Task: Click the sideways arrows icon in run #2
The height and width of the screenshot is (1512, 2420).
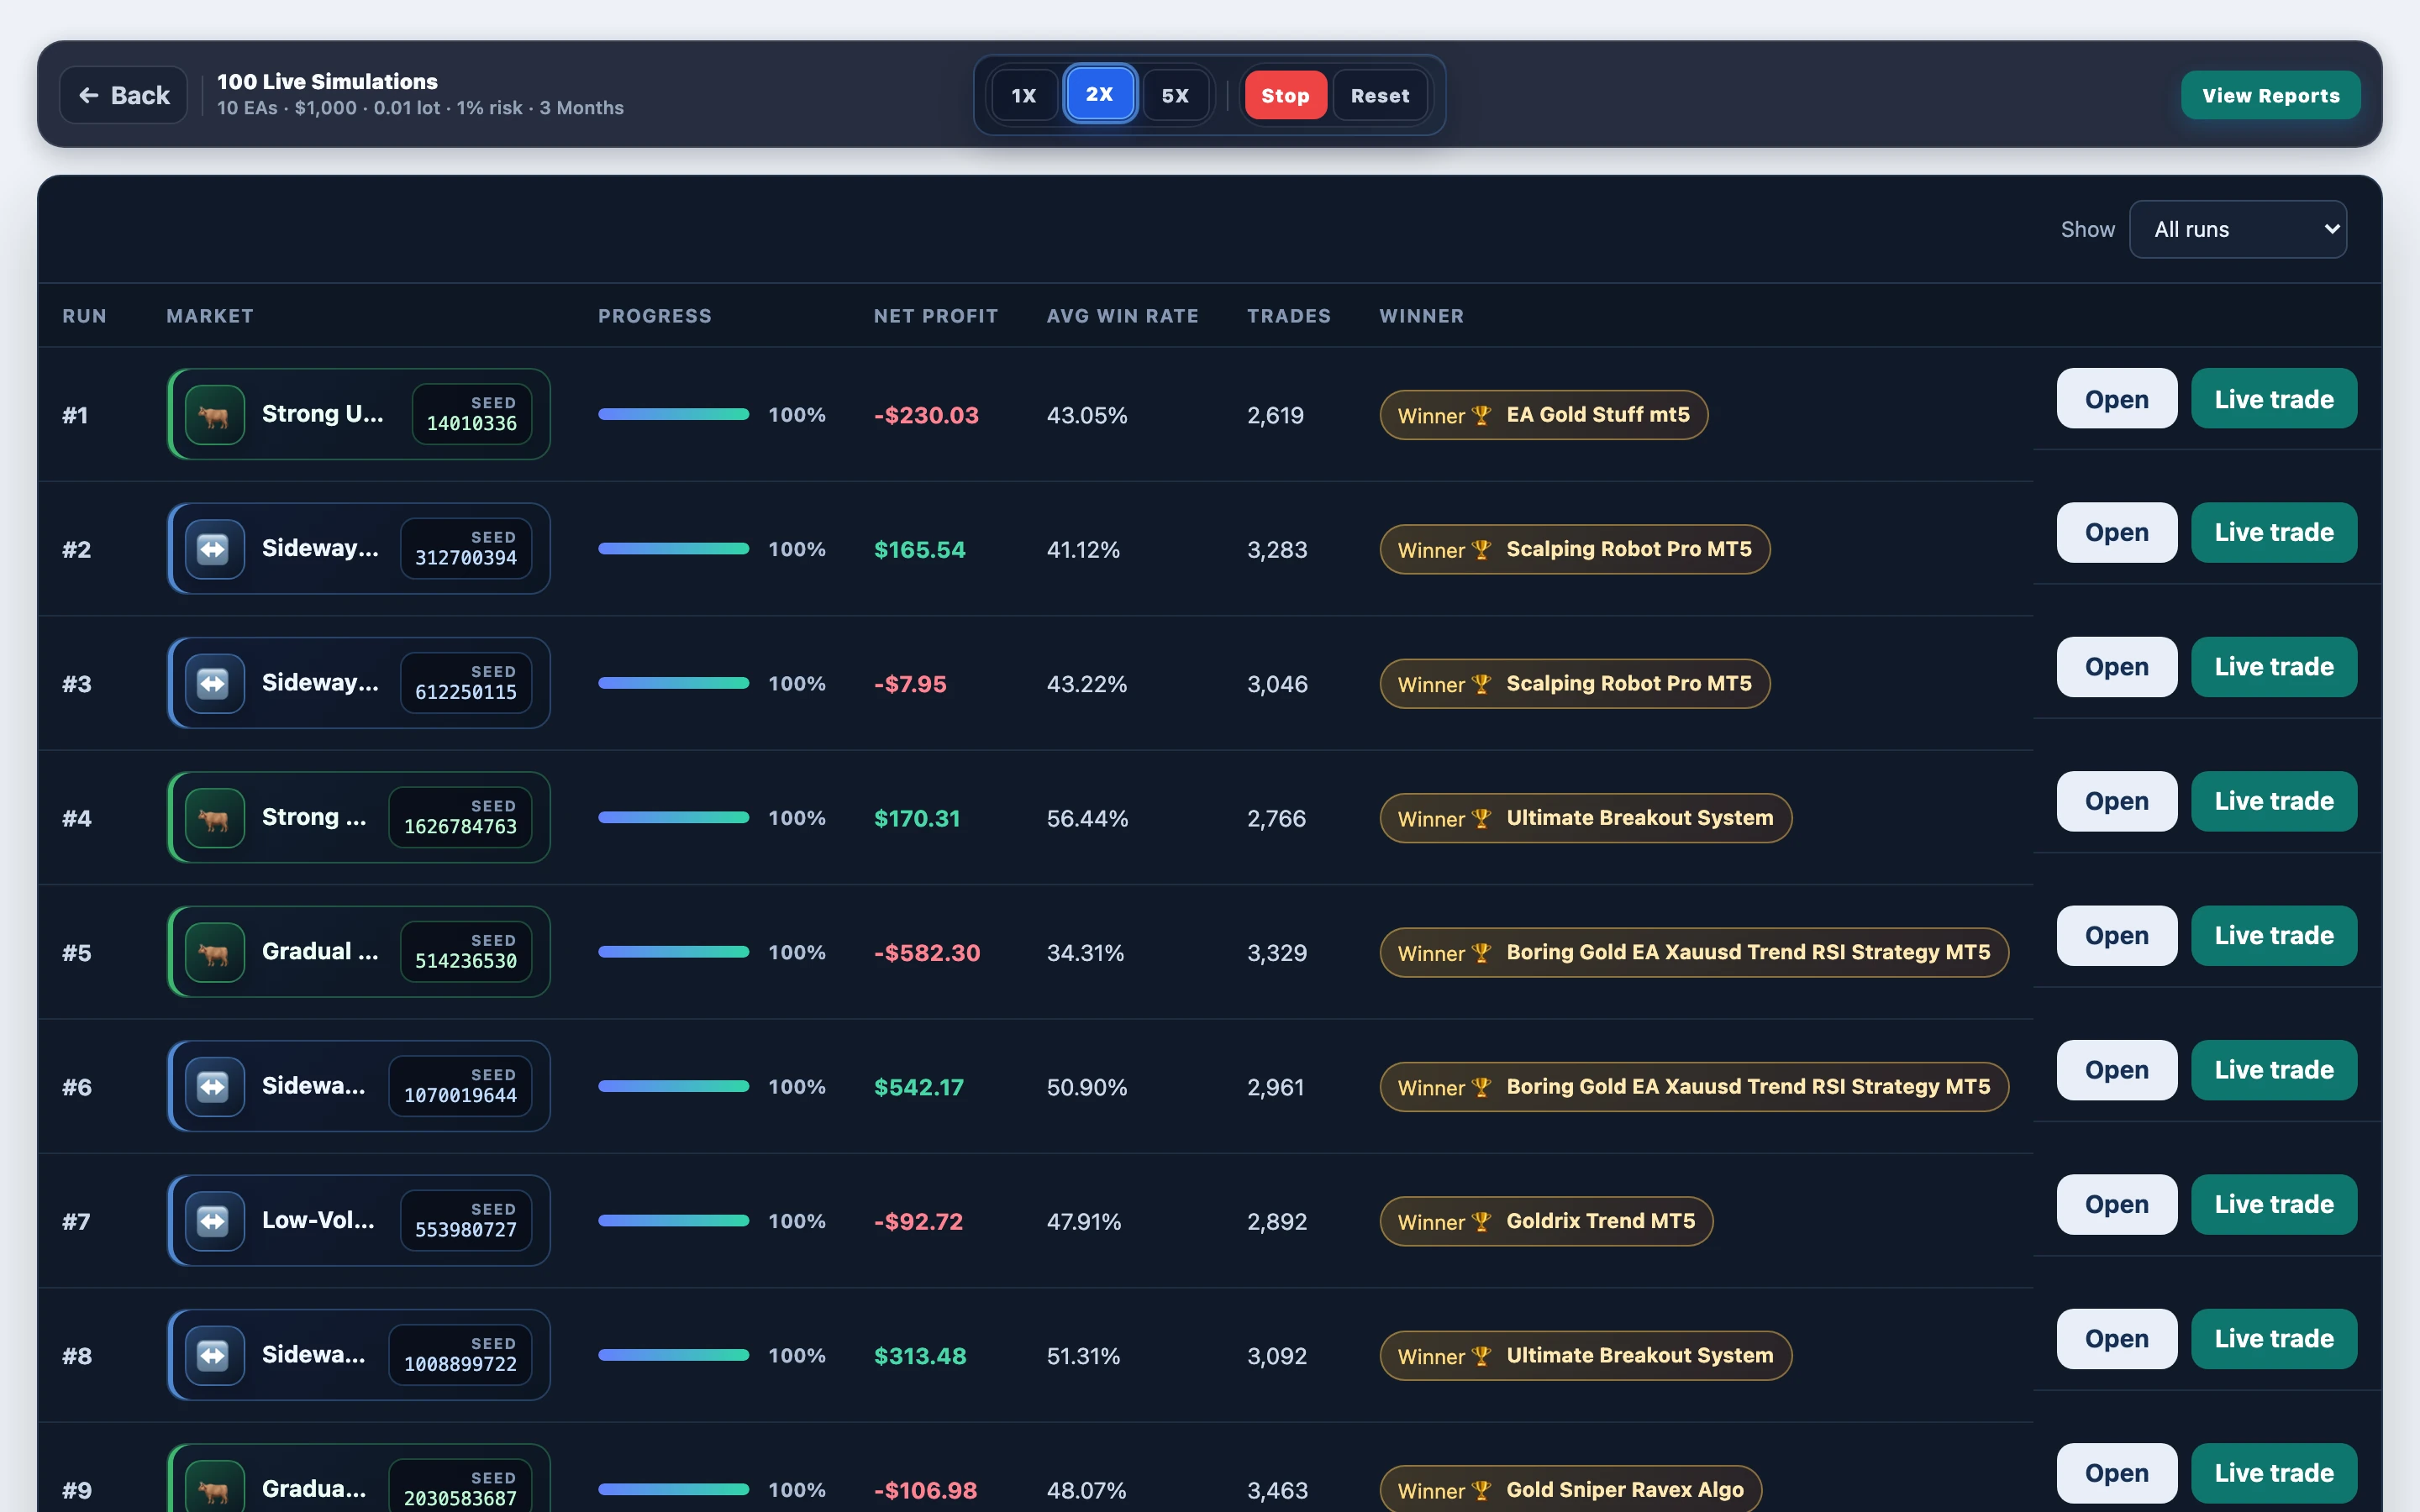Action: pos(214,549)
